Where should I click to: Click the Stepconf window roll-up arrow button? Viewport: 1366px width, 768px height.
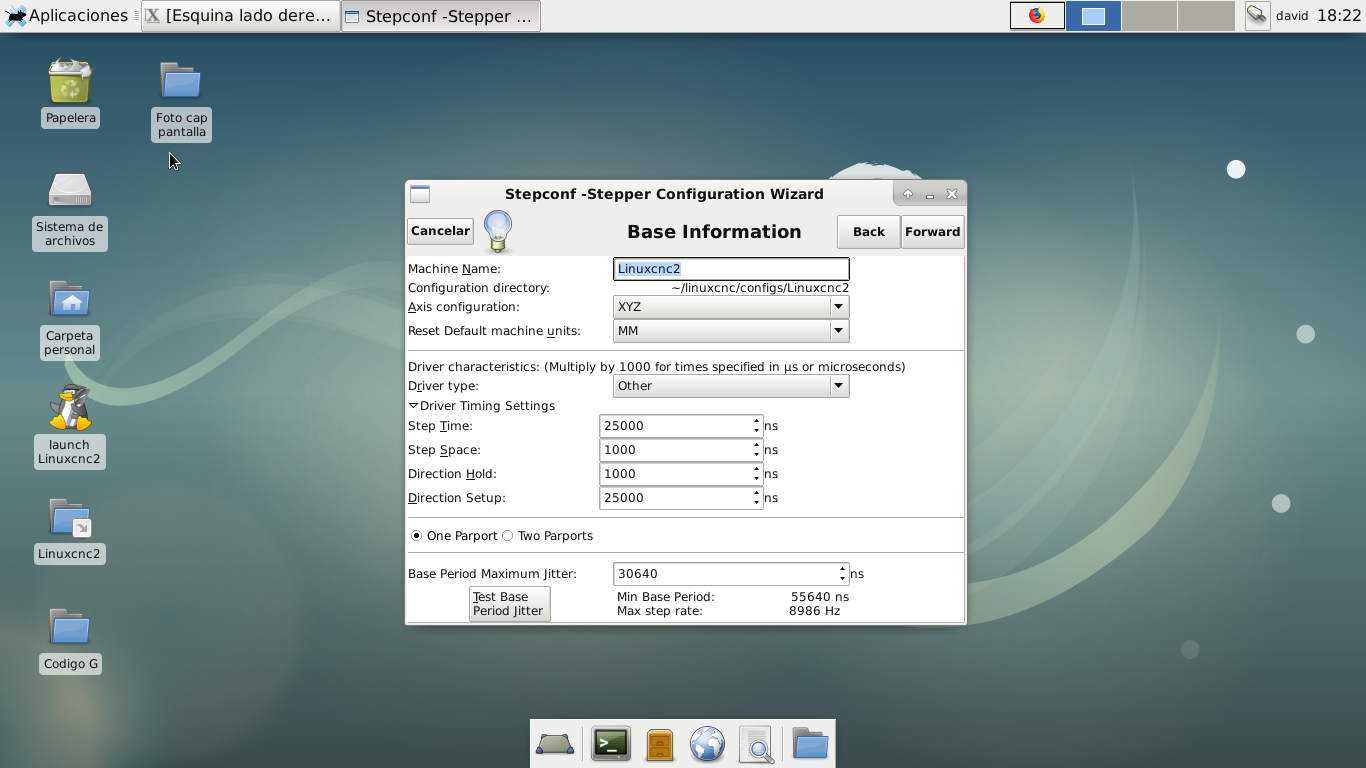tap(908, 194)
